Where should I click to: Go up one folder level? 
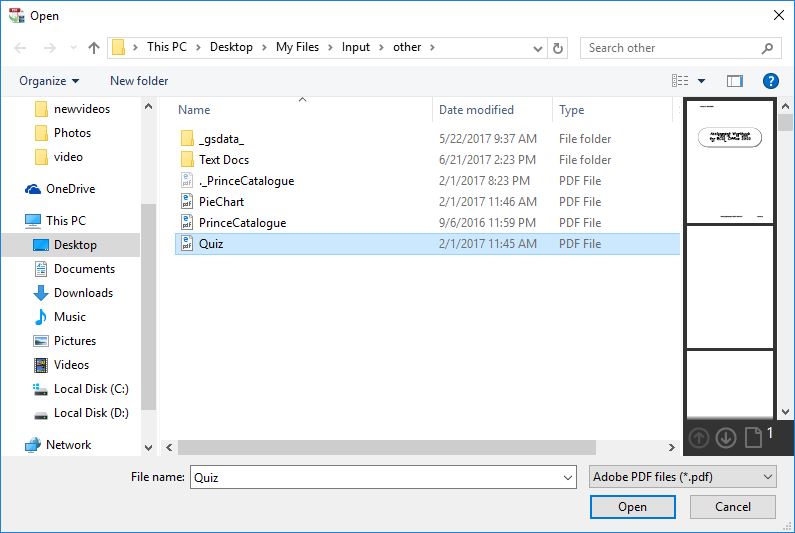click(x=94, y=48)
